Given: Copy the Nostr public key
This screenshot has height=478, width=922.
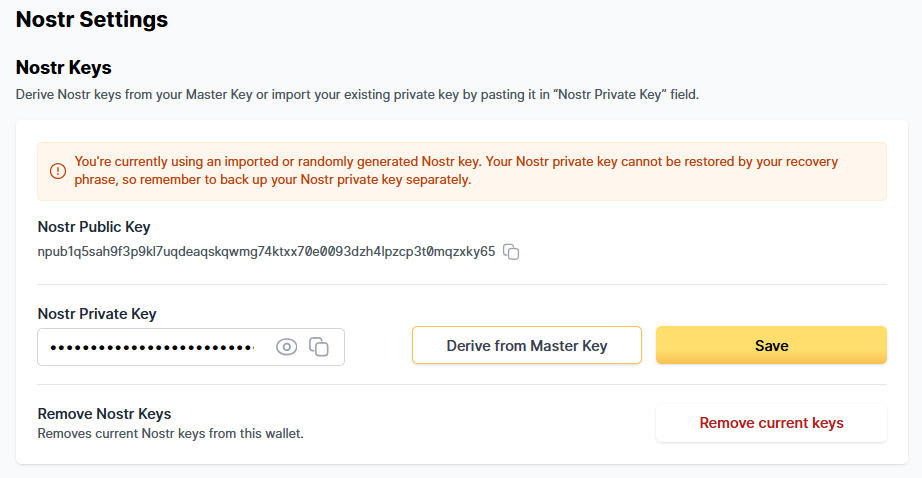Looking at the screenshot, I should pos(511,252).
